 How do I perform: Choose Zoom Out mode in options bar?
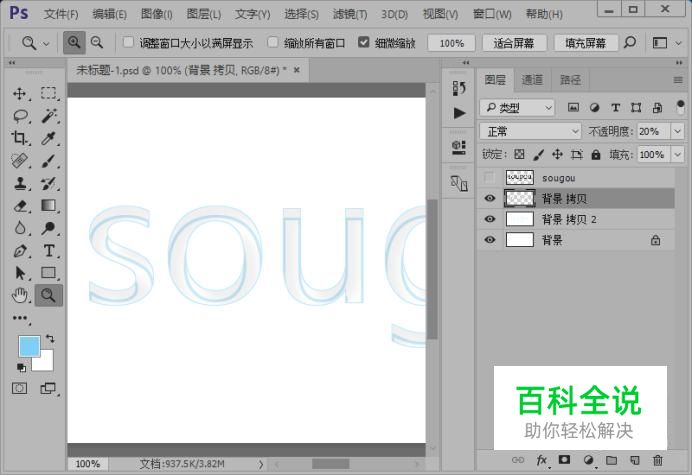pyautogui.click(x=97, y=42)
